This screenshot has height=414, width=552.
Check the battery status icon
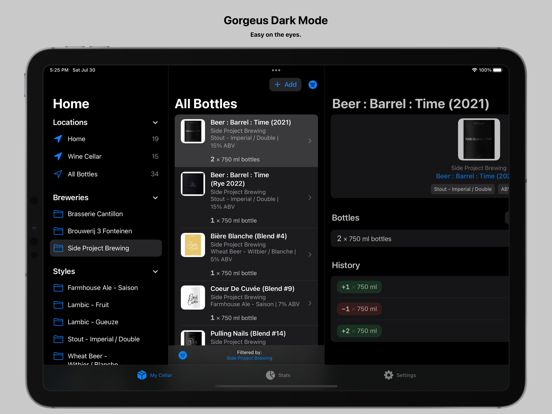[497, 70]
